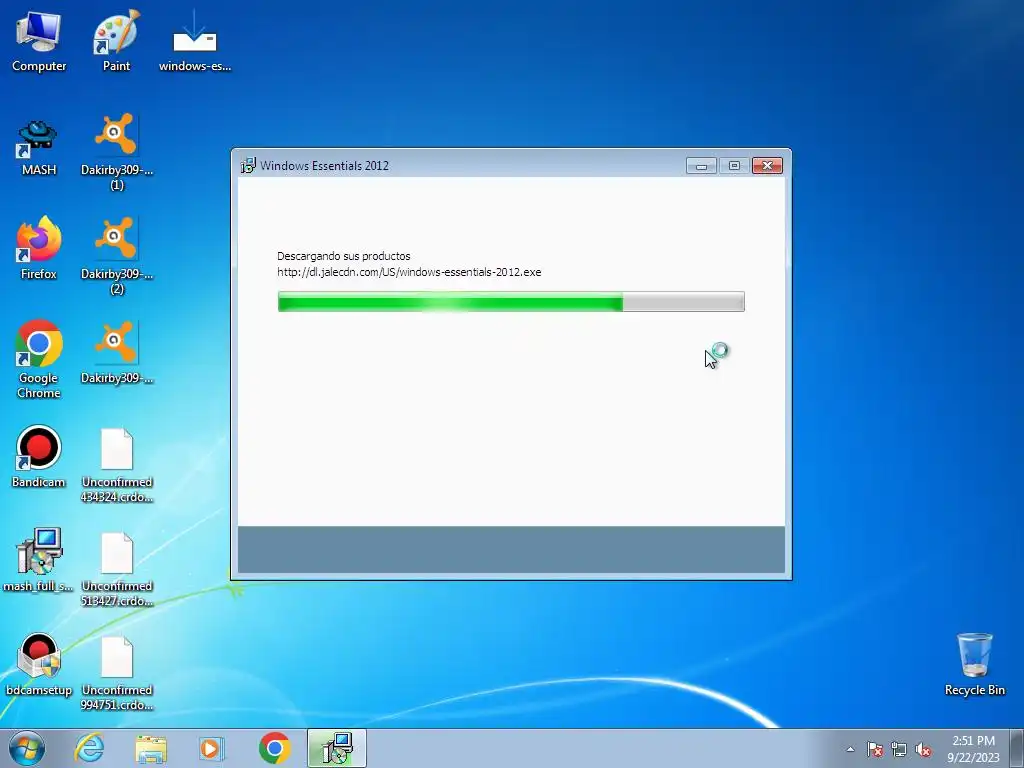1024x768 pixels.
Task: Select the Dakirby309 icon without a number
Action: (x=116, y=353)
